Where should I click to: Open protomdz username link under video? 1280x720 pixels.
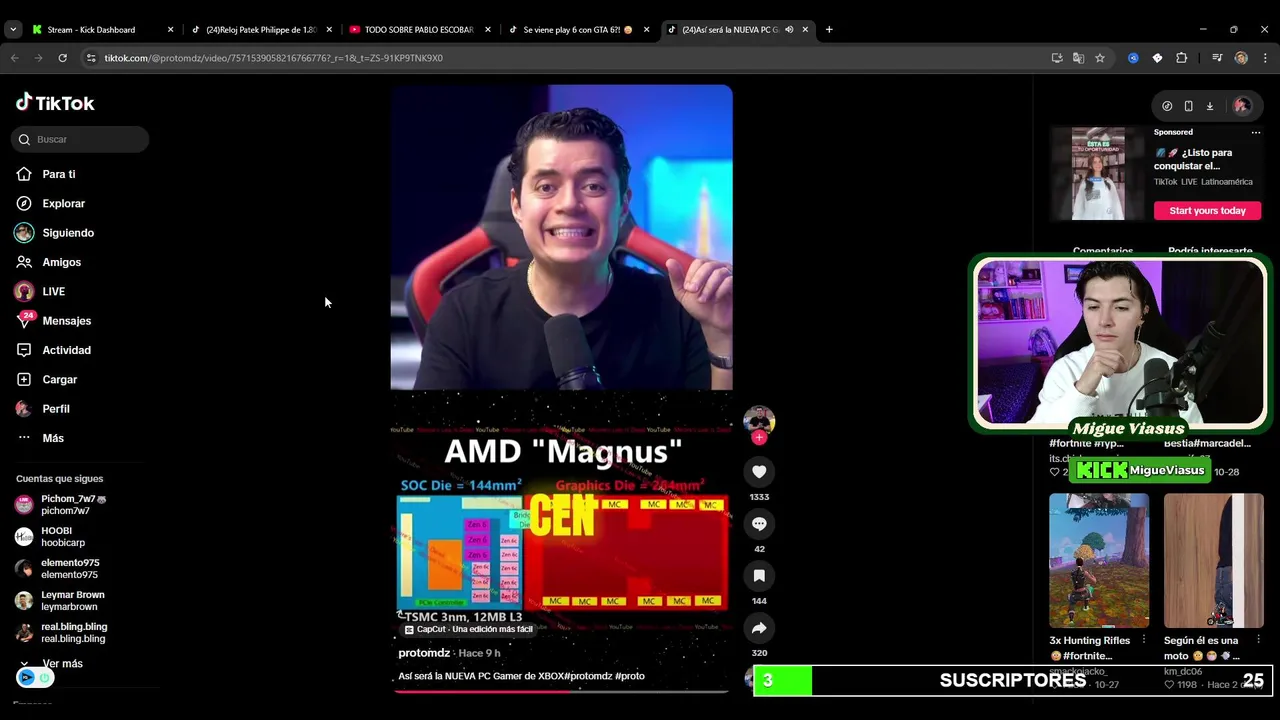click(x=424, y=653)
